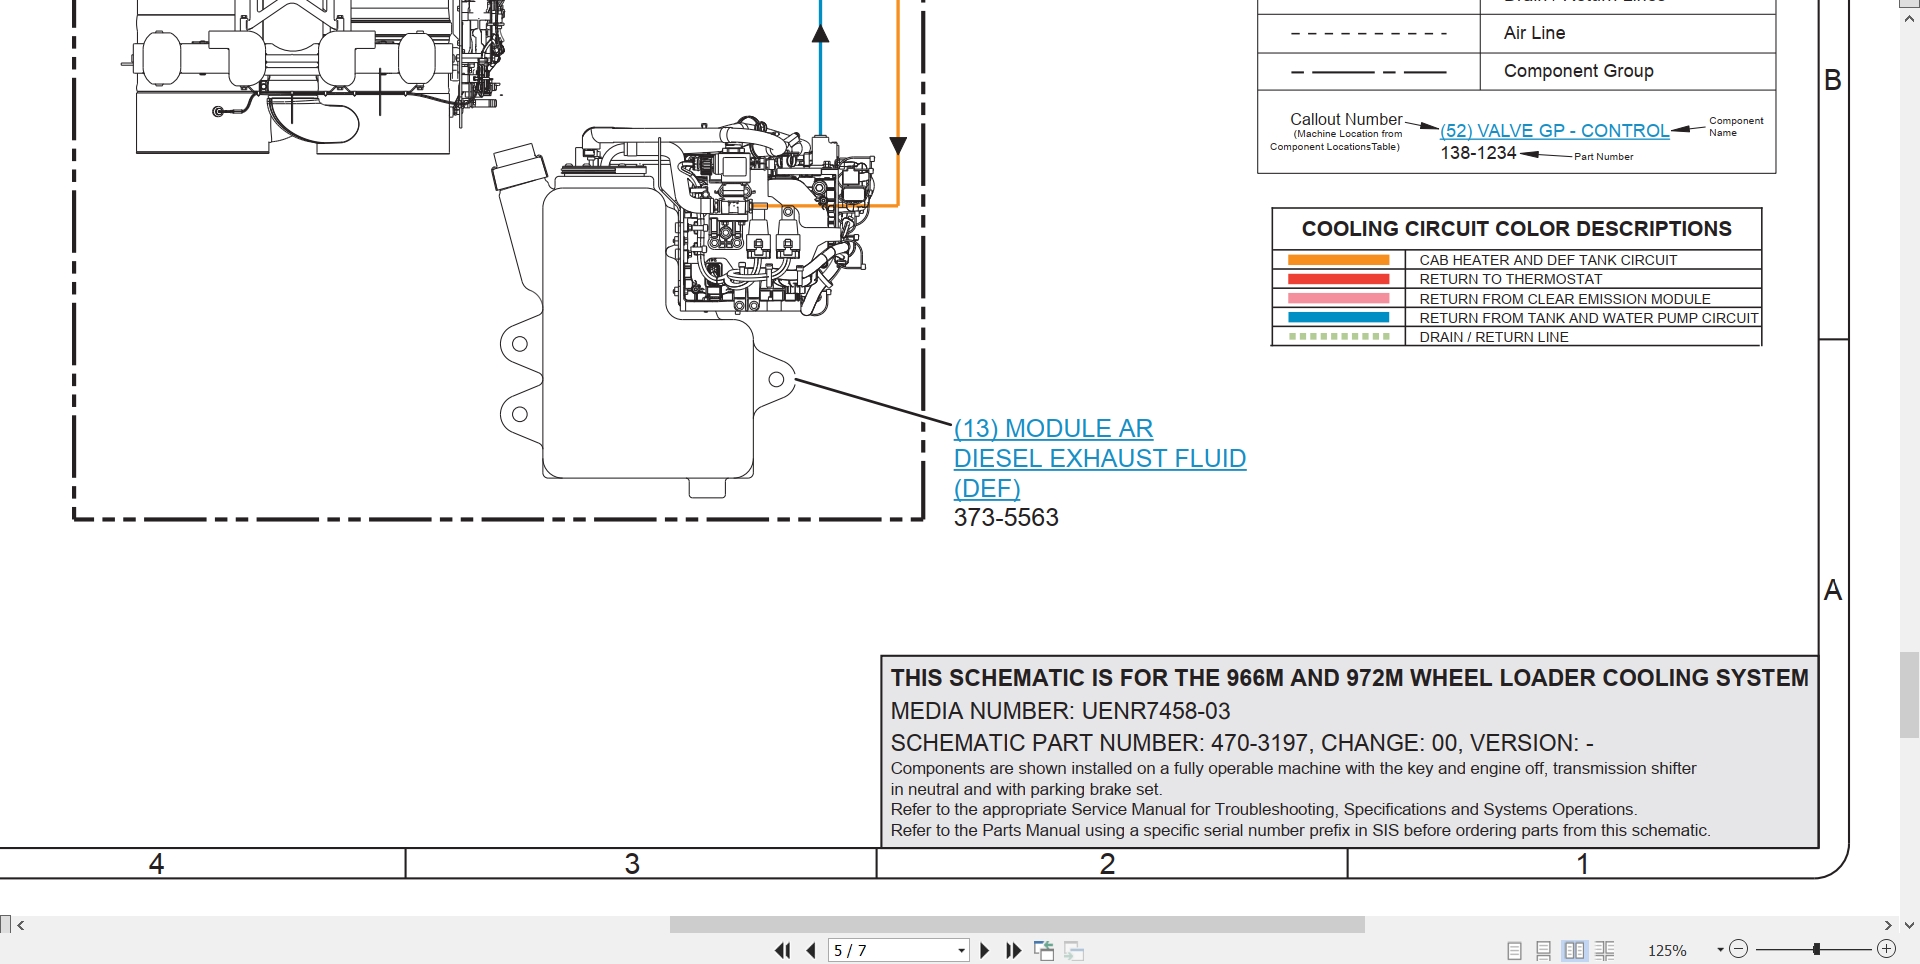Click the red return to thermostat swatch
1920x964 pixels.
tap(1339, 279)
